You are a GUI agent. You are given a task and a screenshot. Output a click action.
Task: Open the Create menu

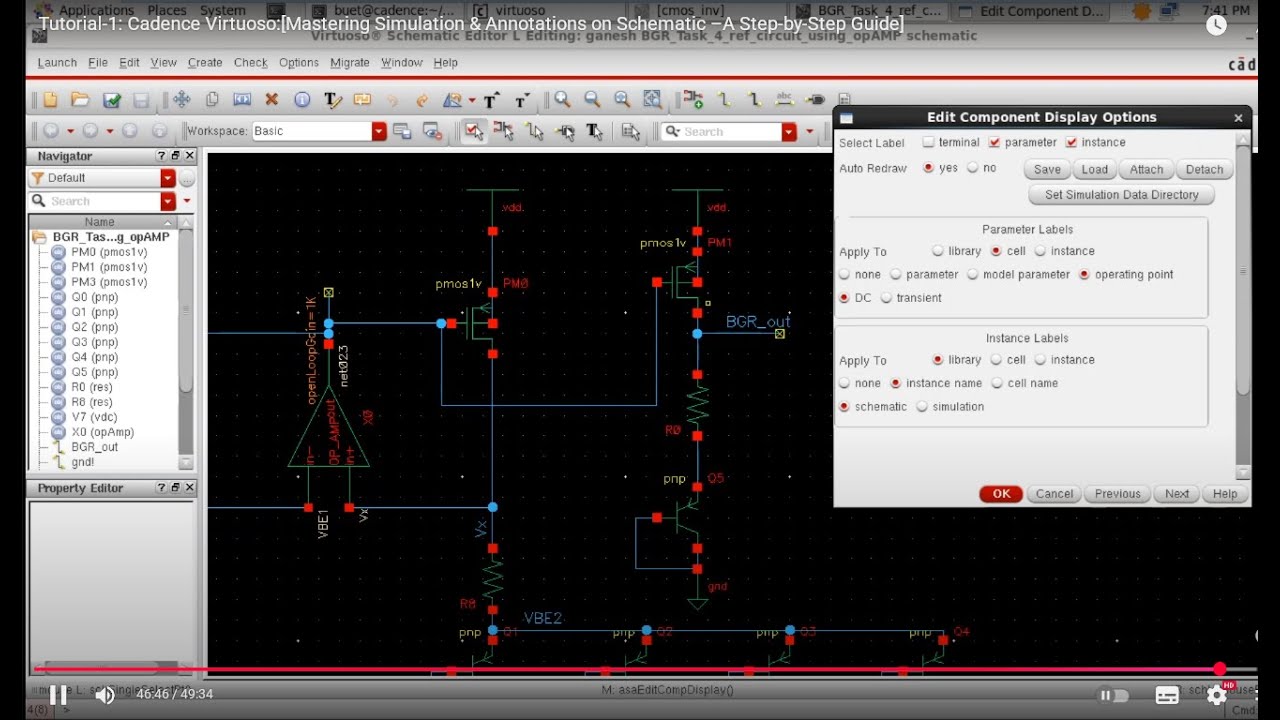click(205, 62)
